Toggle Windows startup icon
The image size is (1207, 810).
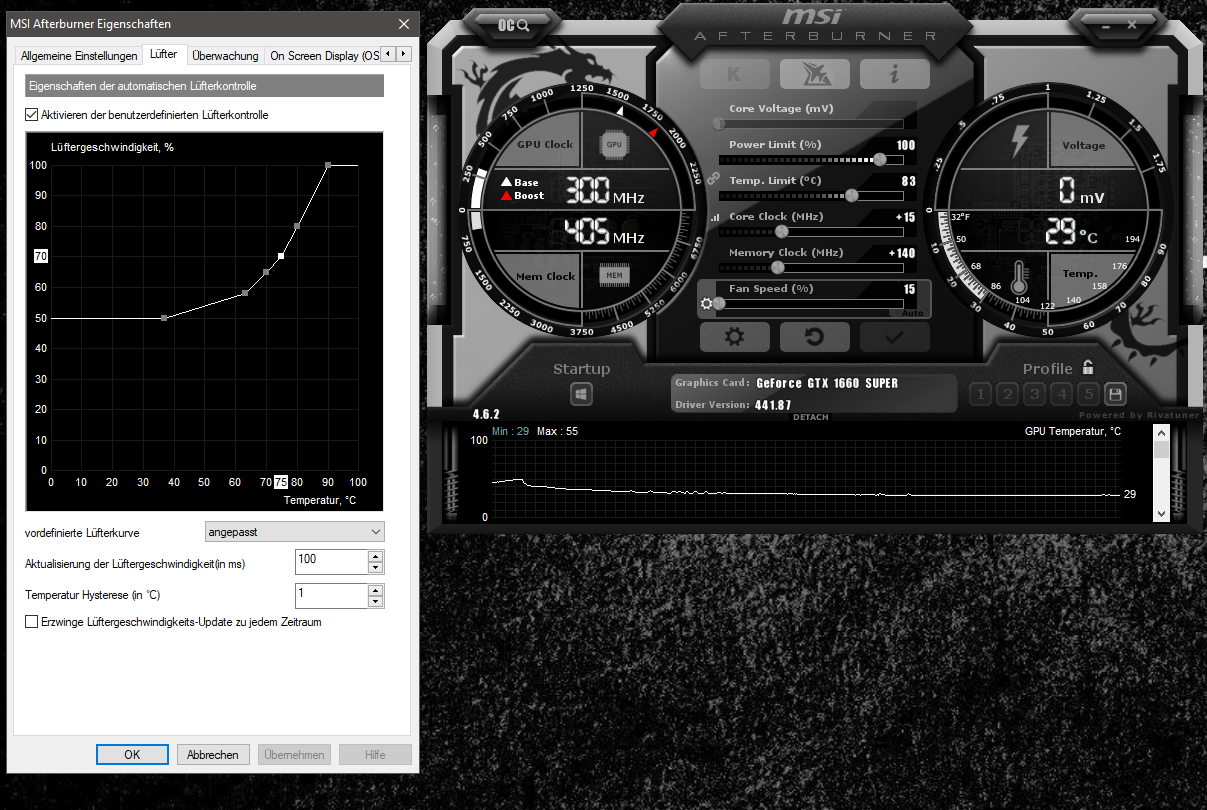(x=581, y=395)
